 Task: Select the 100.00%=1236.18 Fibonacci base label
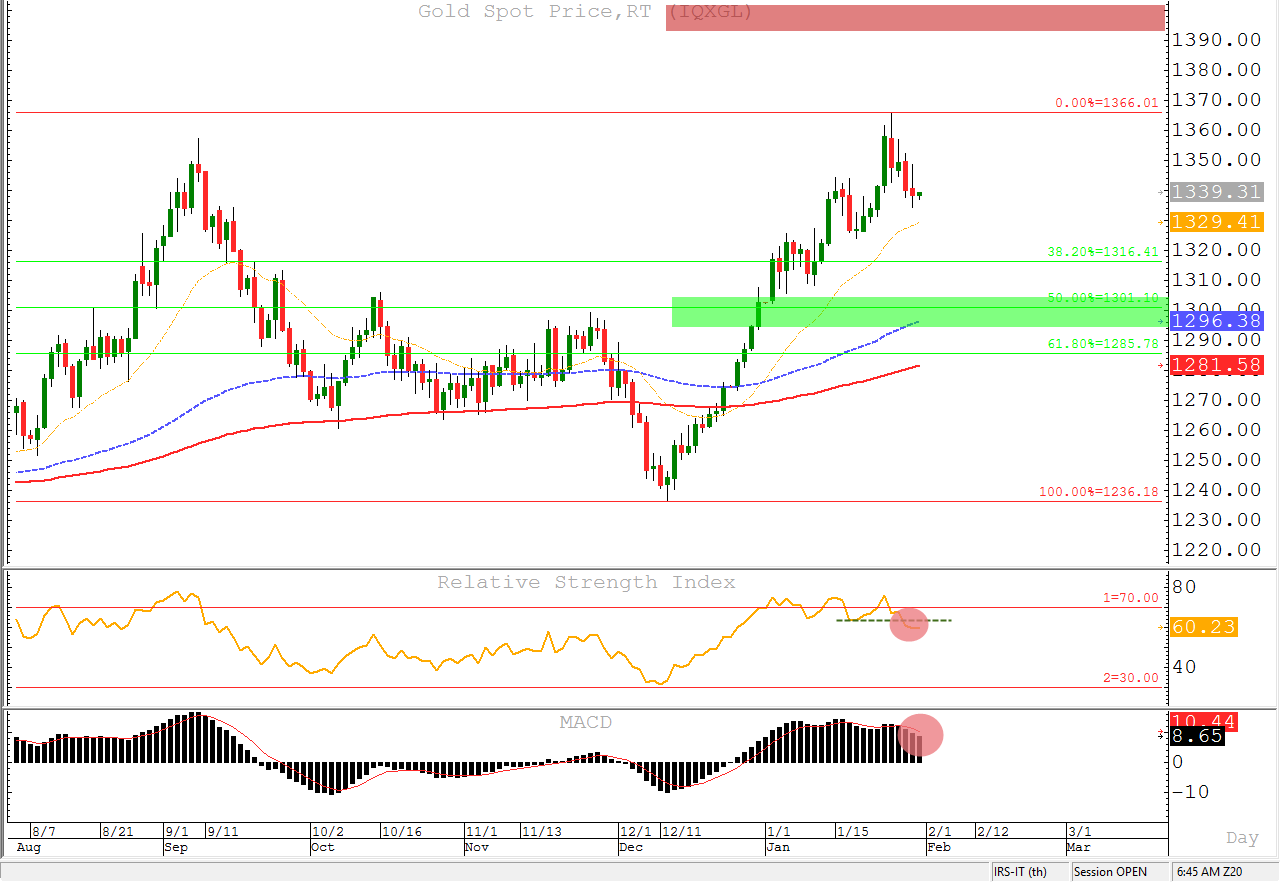coord(1098,492)
